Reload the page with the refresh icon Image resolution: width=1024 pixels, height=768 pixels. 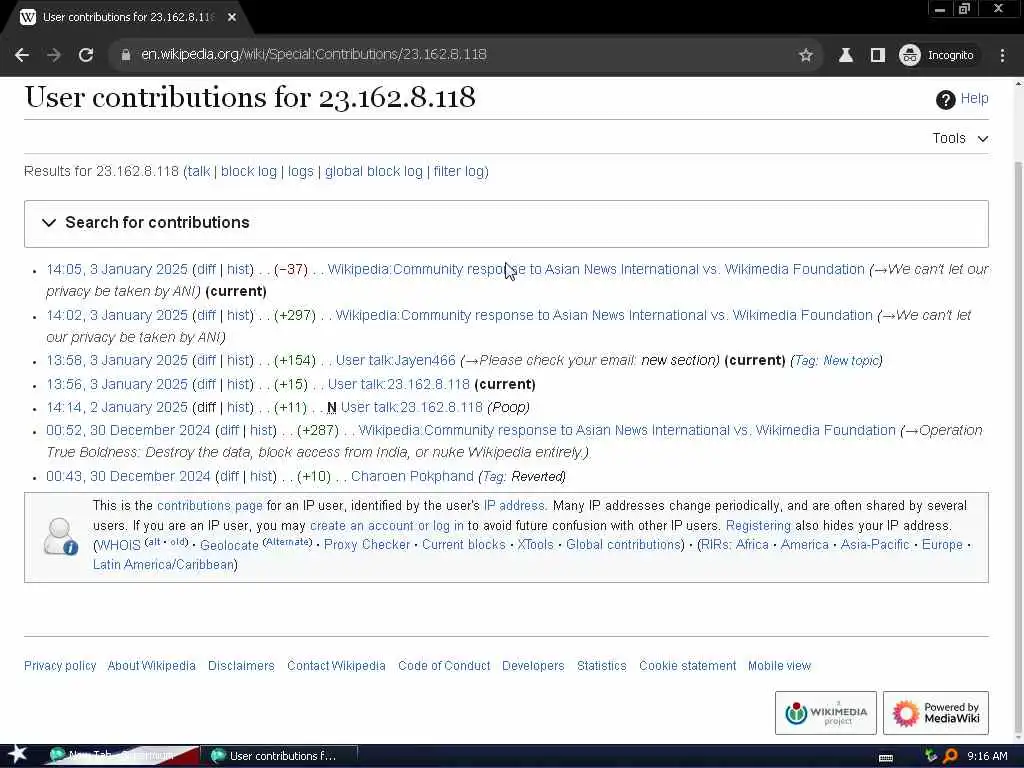pyautogui.click(x=86, y=55)
